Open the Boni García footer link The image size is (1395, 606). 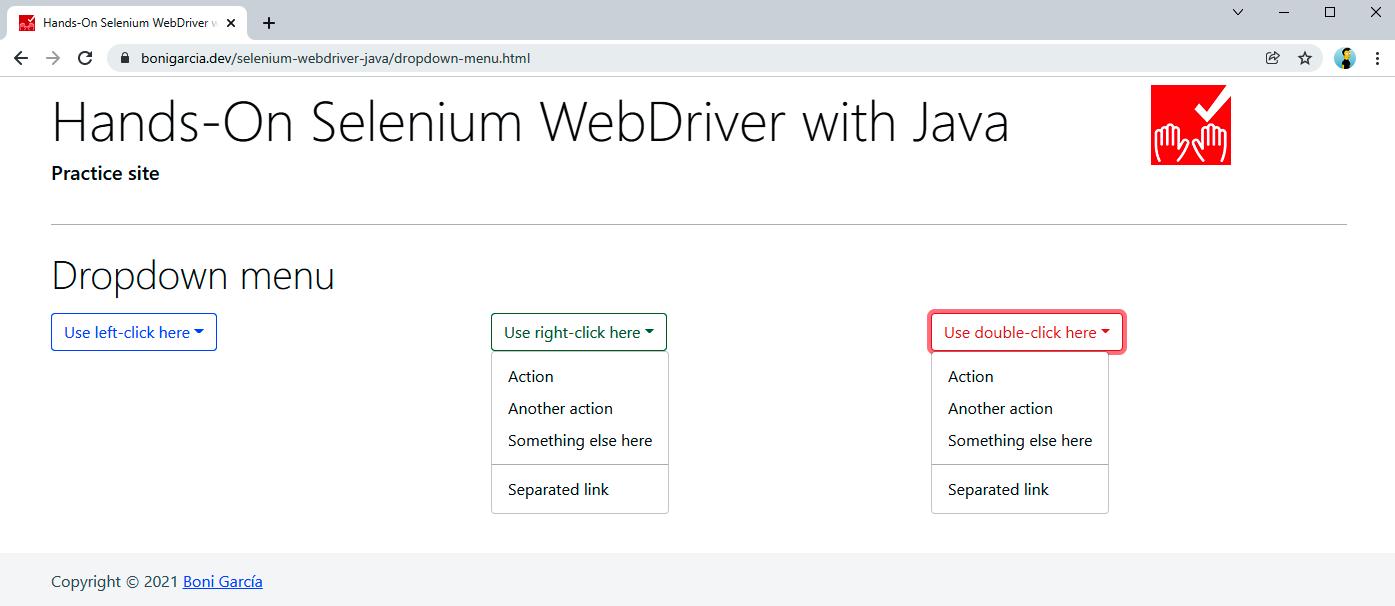pos(223,582)
